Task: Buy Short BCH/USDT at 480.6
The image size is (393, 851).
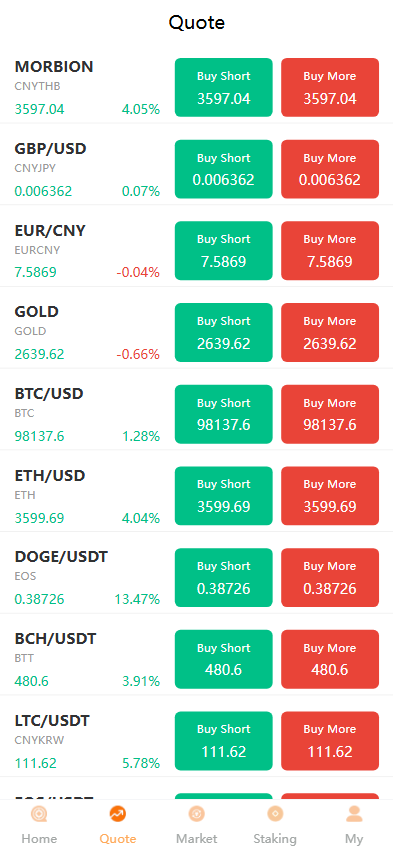Action: 224,659
